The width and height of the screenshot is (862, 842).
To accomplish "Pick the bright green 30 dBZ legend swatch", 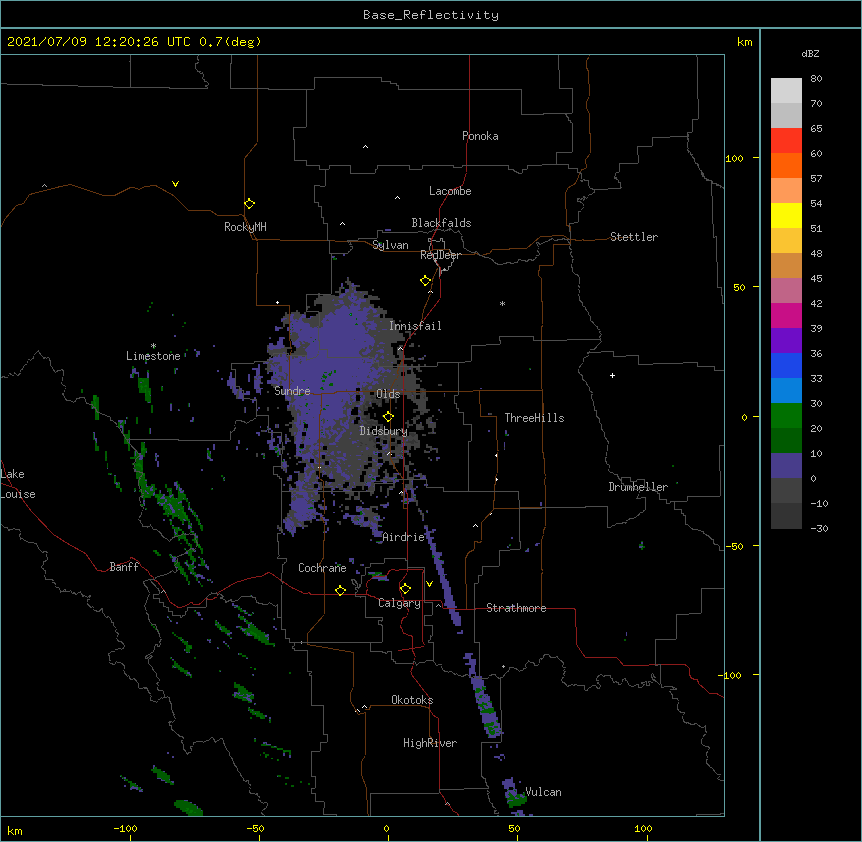I will coord(786,416).
